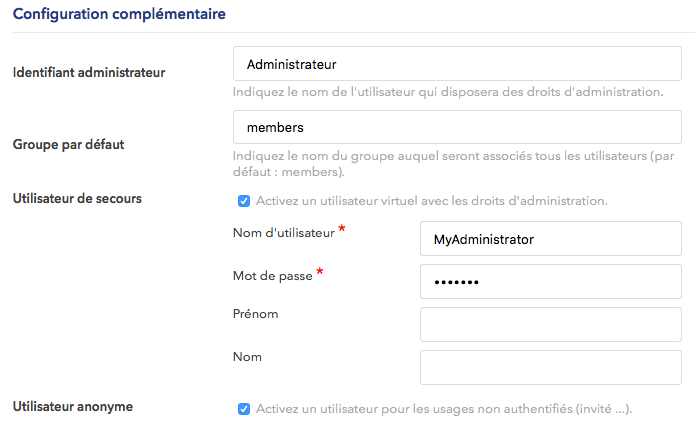Viewport: 695px width, 423px height.
Task: Click the red asterisk beside Mot de passe
Action: pos(320,273)
